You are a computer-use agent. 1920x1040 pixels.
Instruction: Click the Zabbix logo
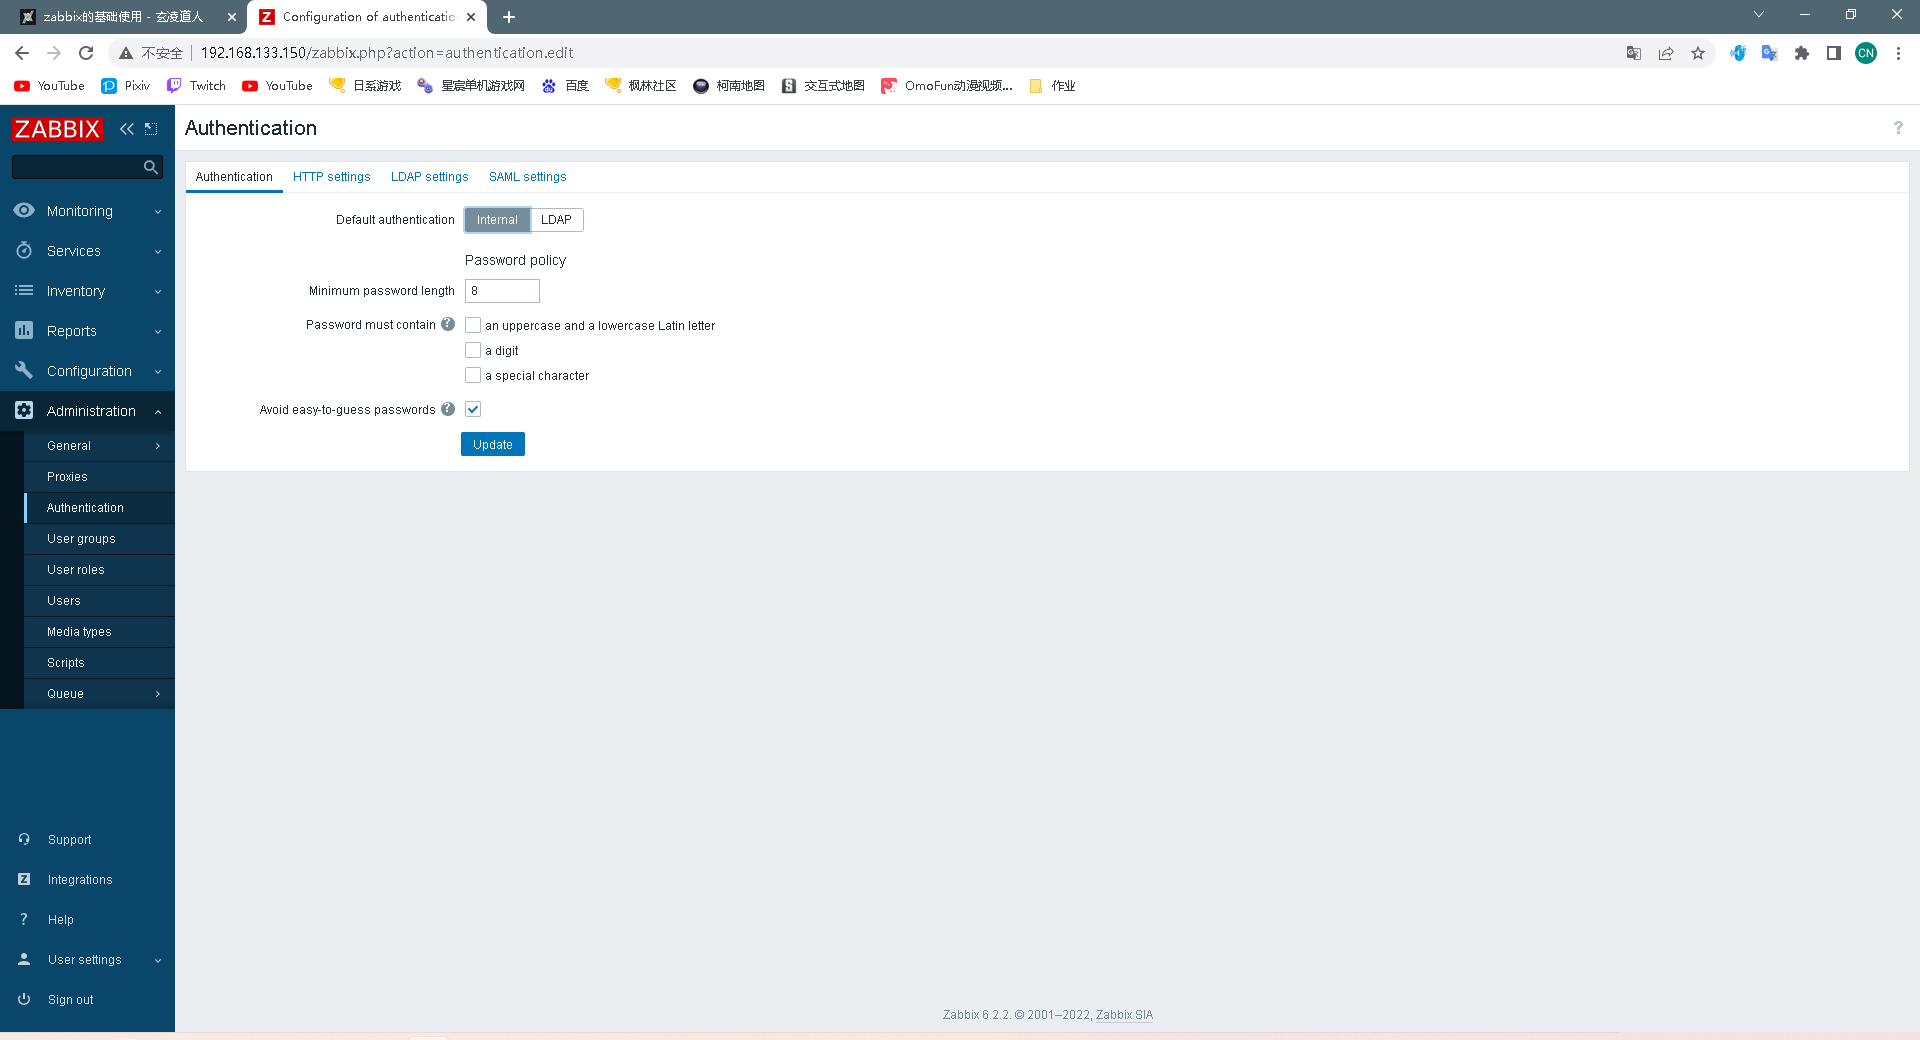click(x=57, y=129)
